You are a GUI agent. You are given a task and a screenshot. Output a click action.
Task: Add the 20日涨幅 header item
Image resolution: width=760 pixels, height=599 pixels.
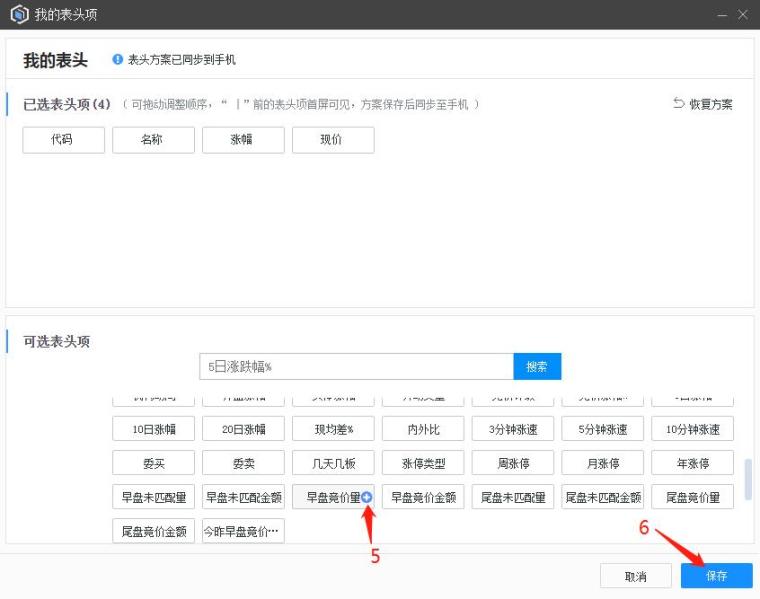(x=243, y=429)
